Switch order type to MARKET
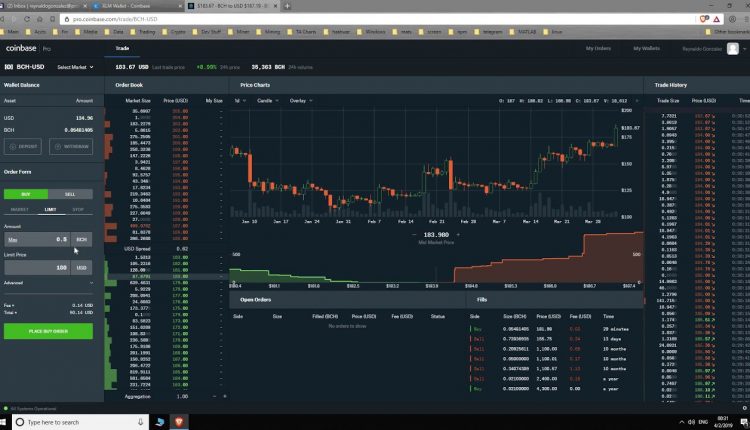The image size is (750, 430). click(20, 209)
